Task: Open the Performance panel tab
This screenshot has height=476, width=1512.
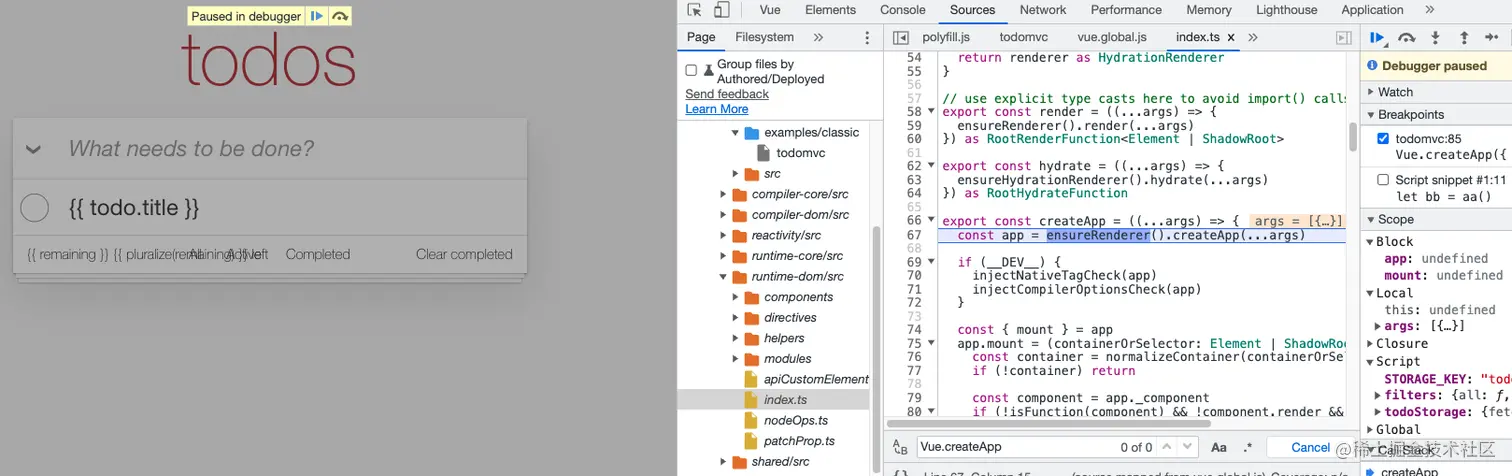Action: coord(1126,10)
